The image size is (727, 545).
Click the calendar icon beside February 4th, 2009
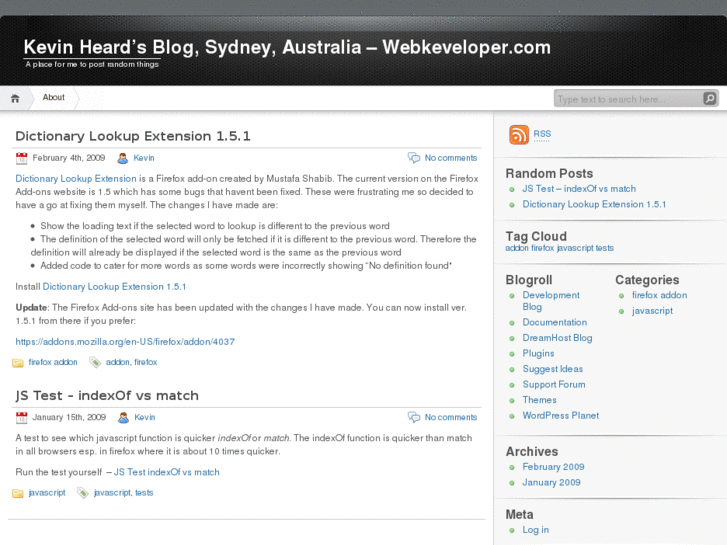click(x=21, y=158)
